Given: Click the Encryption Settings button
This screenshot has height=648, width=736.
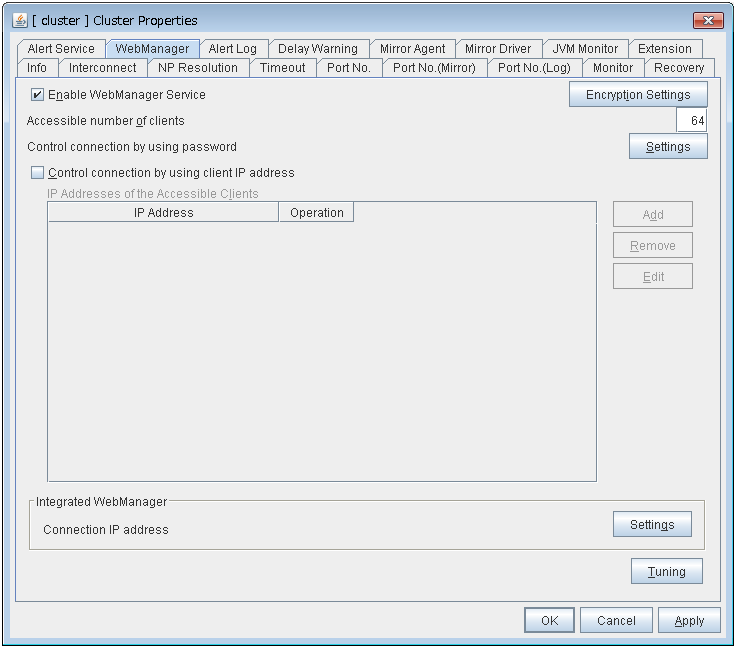Looking at the screenshot, I should 638,95.
